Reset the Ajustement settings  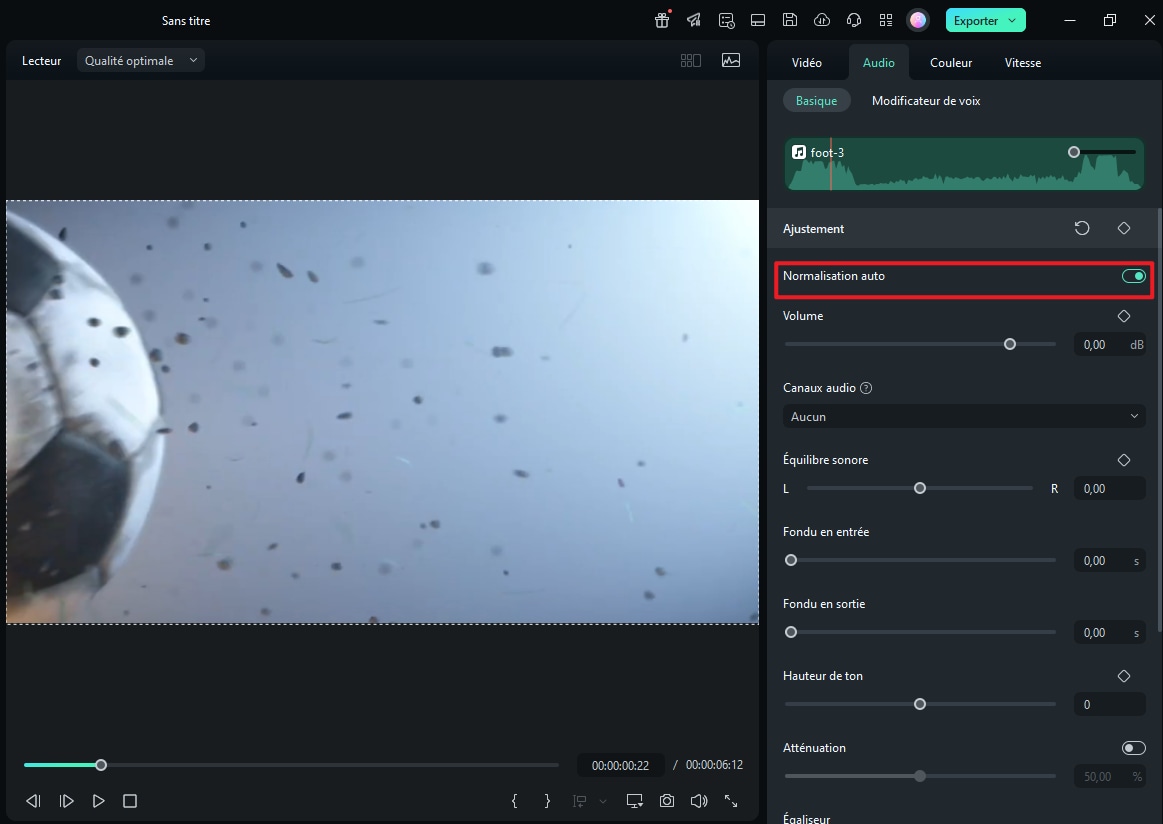click(1082, 228)
